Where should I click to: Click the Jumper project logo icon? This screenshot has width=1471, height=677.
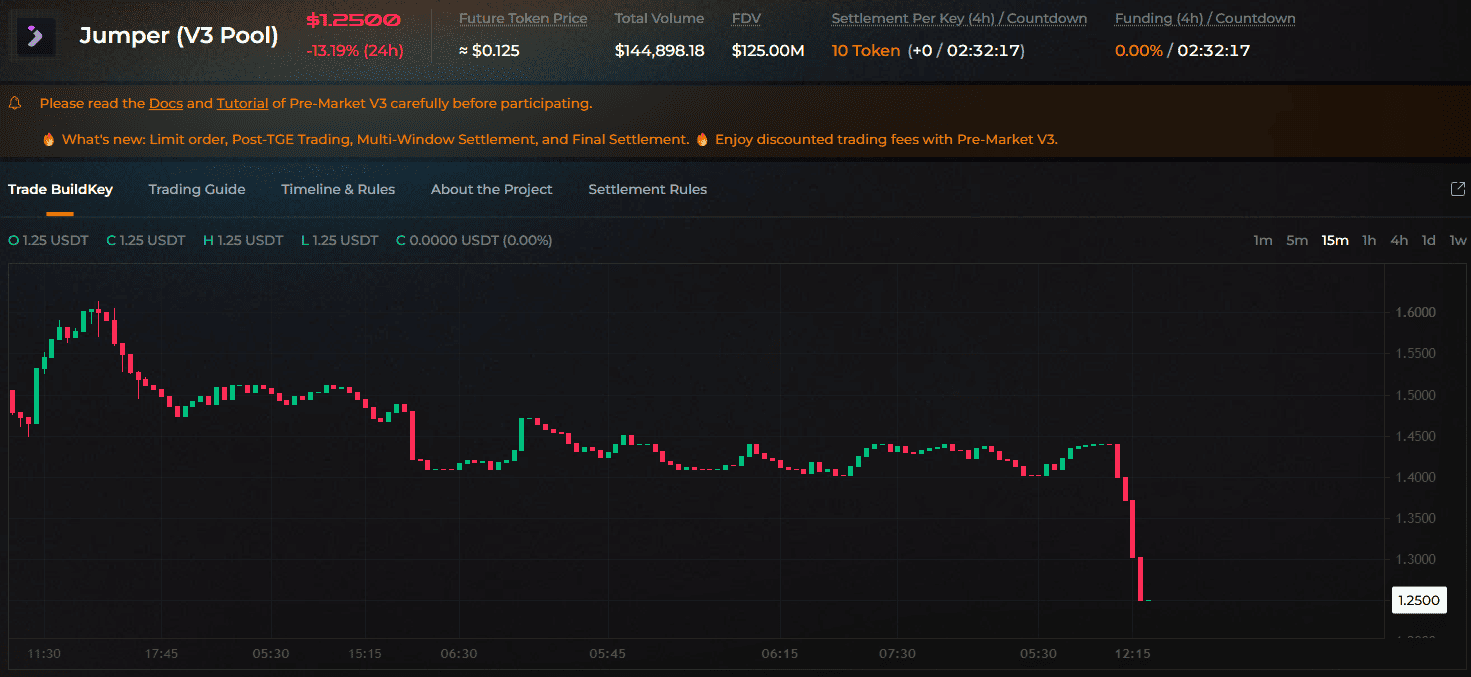36,37
